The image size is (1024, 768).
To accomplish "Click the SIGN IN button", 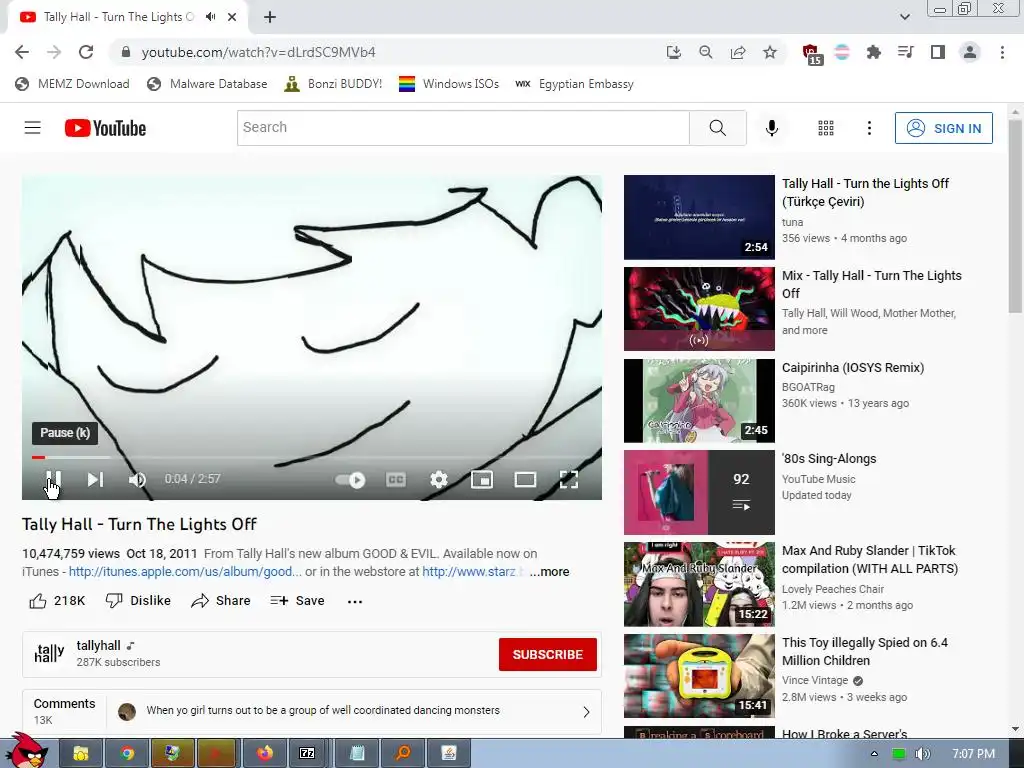I will (x=944, y=128).
